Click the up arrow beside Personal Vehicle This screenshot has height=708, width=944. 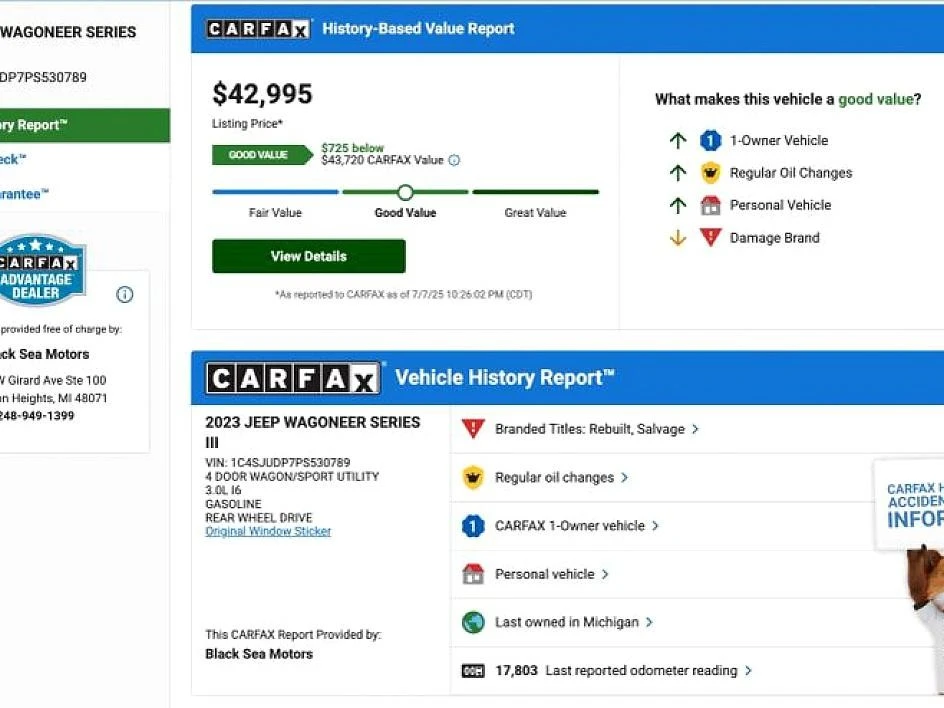click(678, 205)
